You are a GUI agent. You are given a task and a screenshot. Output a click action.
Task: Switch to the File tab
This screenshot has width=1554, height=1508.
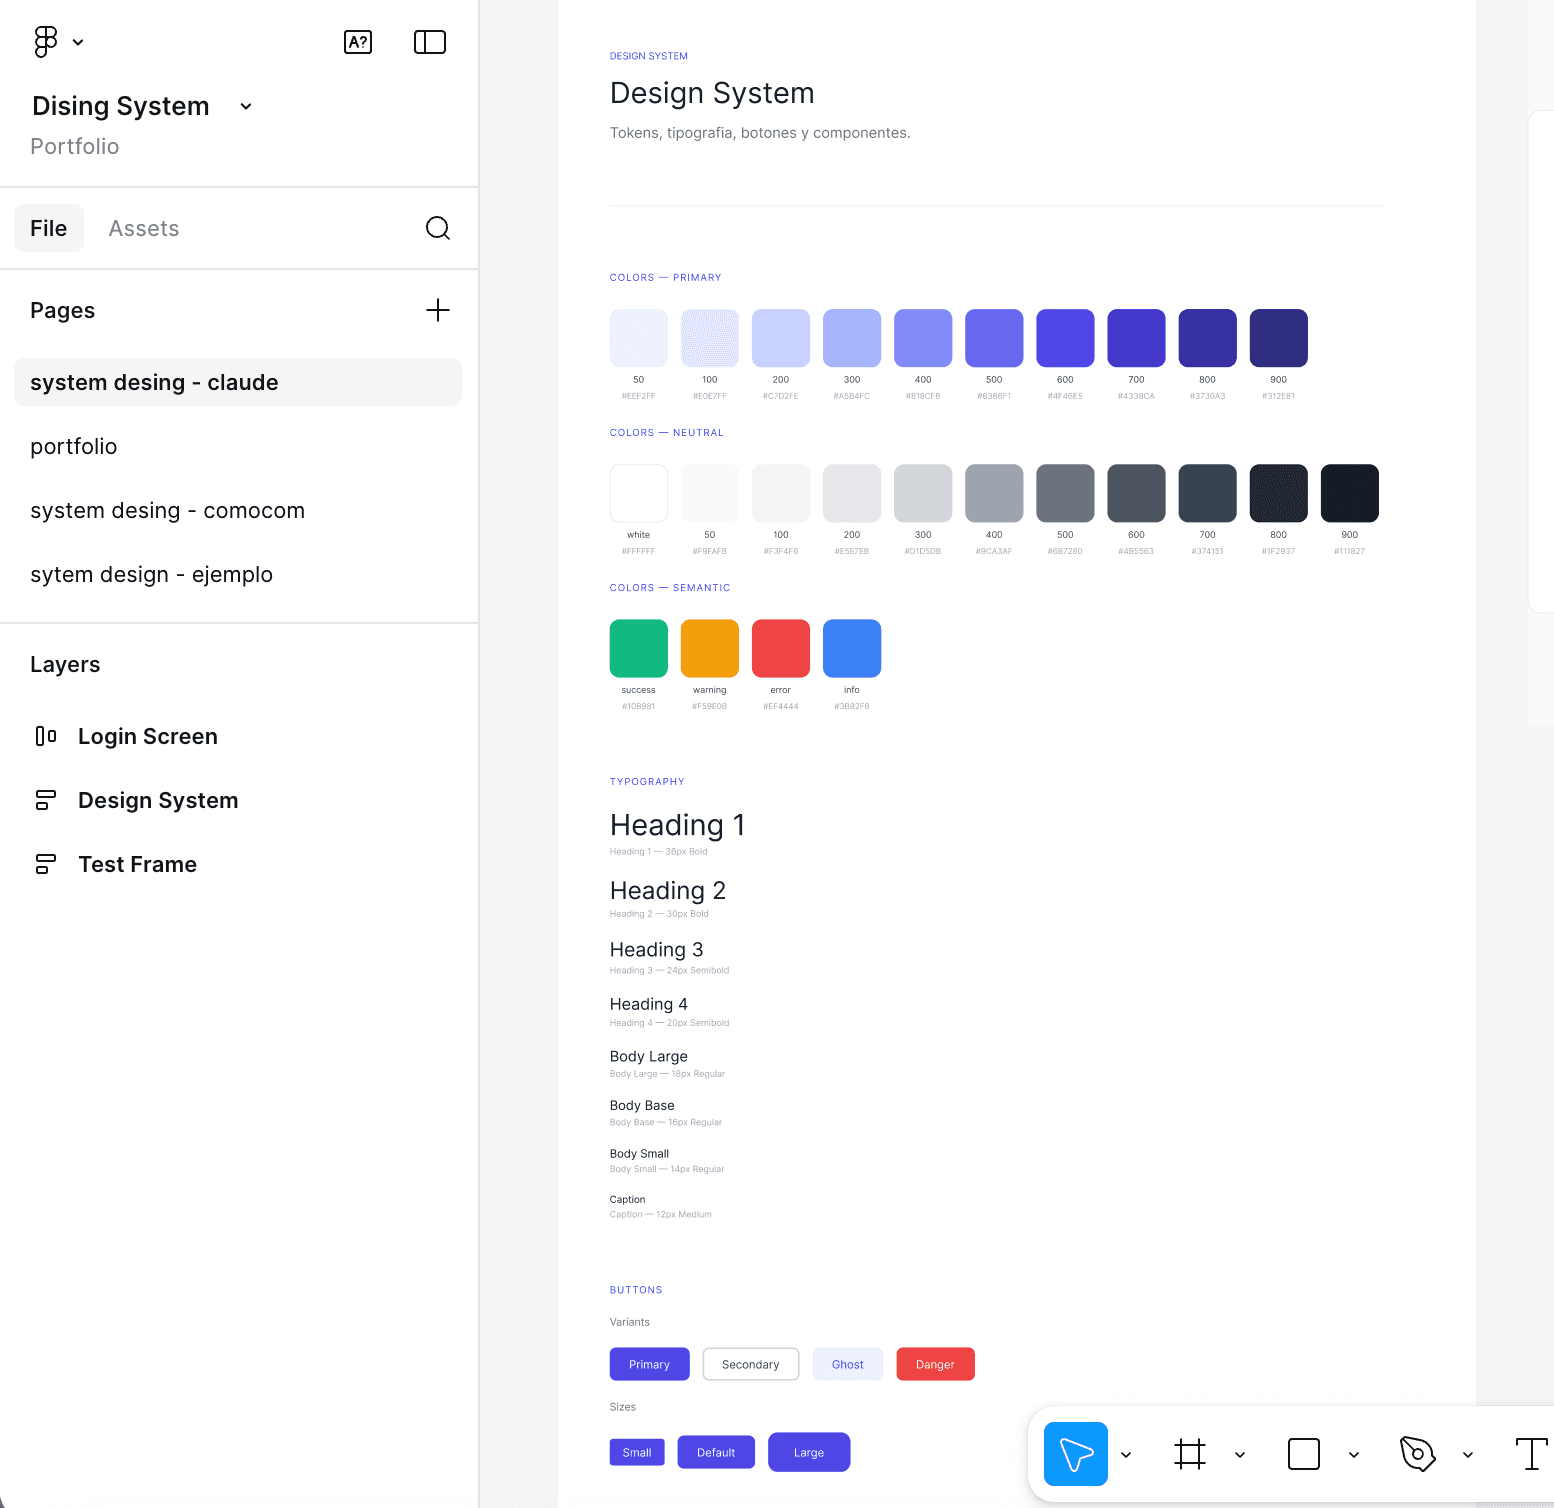[x=49, y=228]
